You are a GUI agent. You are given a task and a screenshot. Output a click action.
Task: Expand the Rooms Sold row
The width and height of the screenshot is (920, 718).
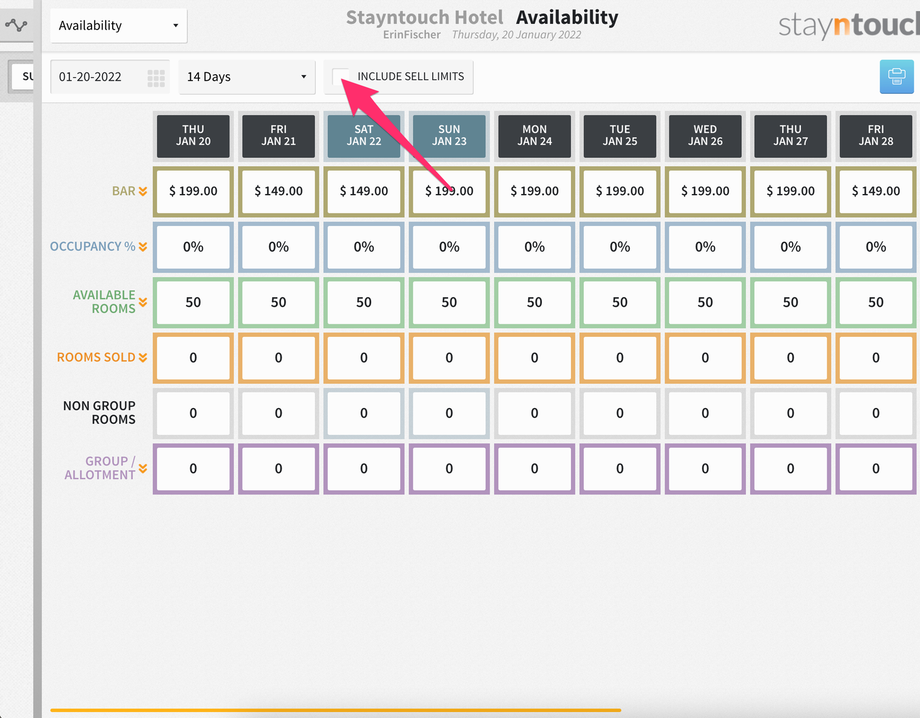click(143, 357)
